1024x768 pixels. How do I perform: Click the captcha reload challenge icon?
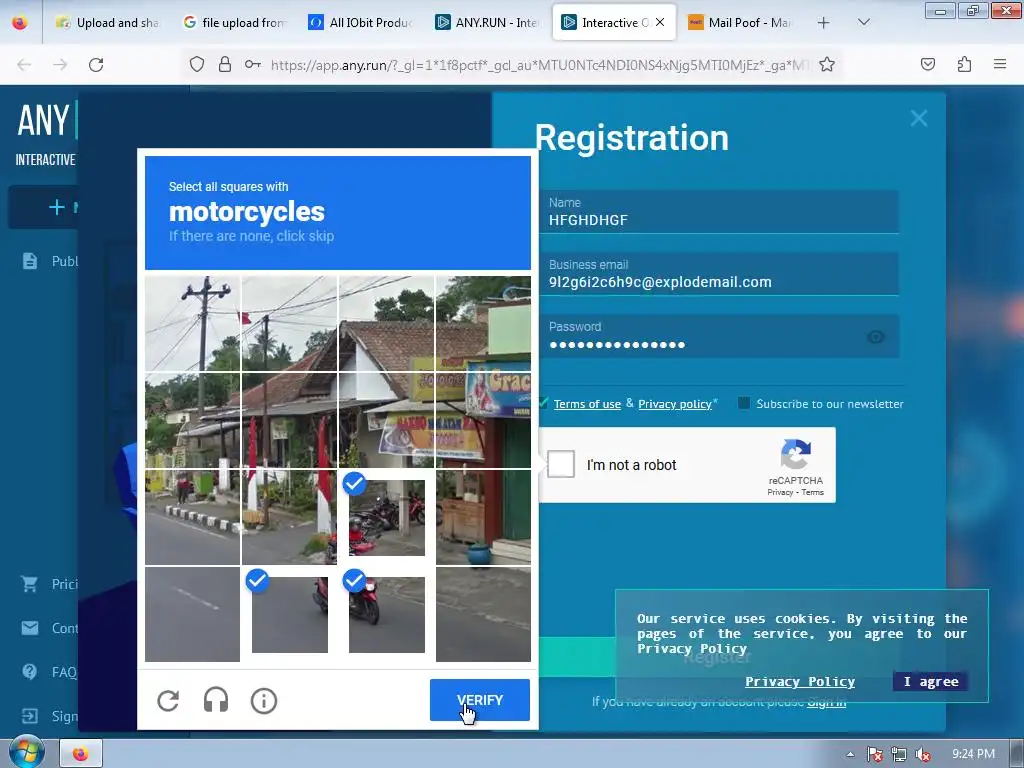tap(168, 701)
